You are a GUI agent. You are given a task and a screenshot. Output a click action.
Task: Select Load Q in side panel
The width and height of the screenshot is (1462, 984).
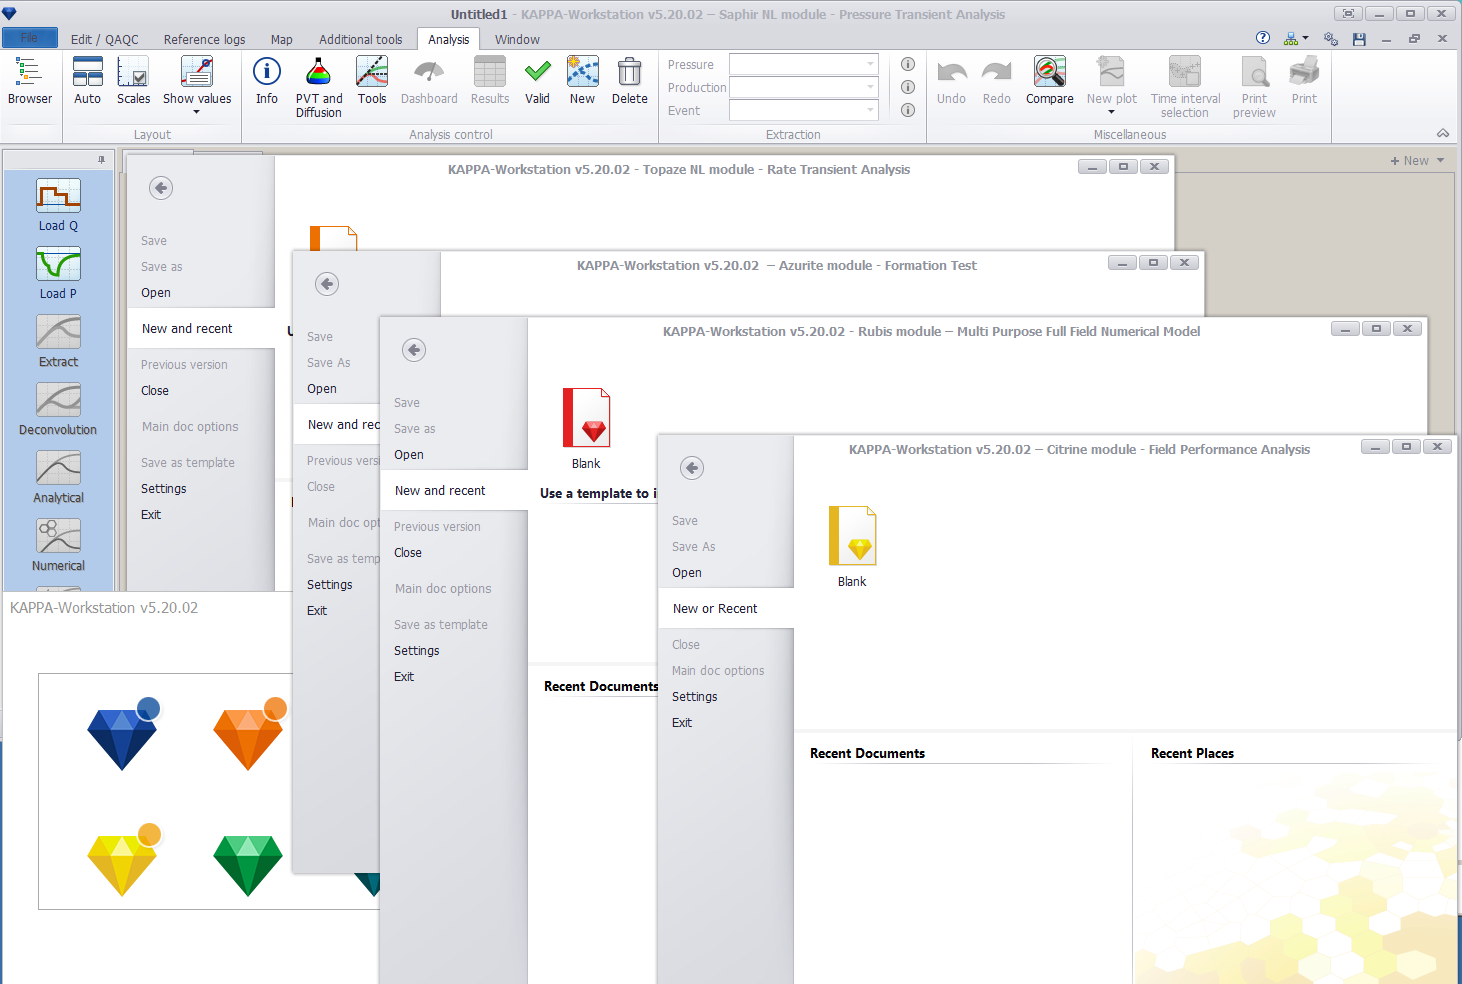[58, 205]
